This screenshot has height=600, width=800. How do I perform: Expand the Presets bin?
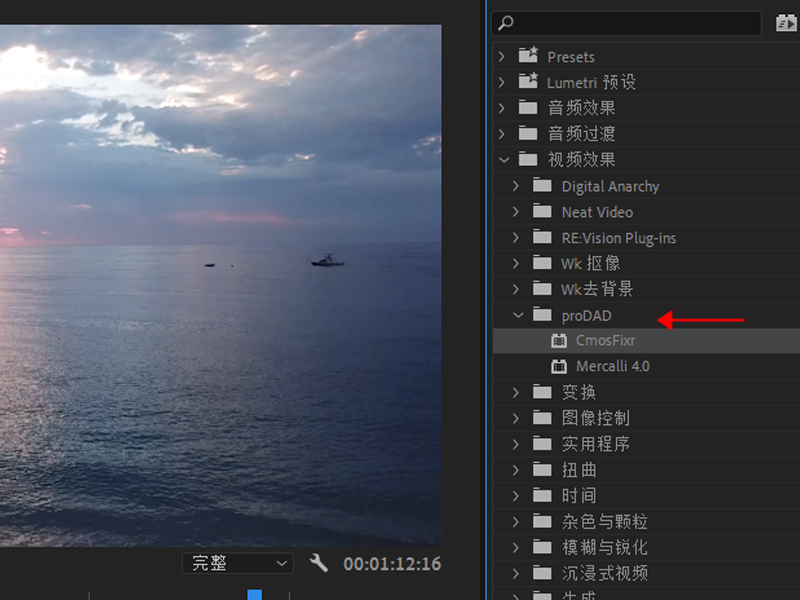502,57
